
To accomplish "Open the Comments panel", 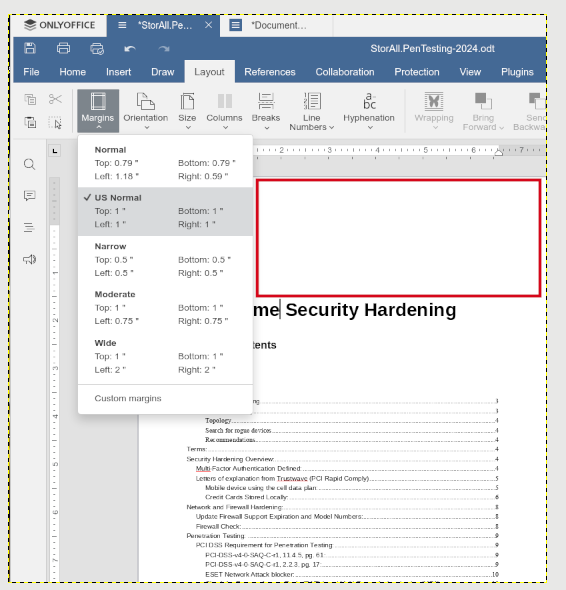I will coord(29,196).
